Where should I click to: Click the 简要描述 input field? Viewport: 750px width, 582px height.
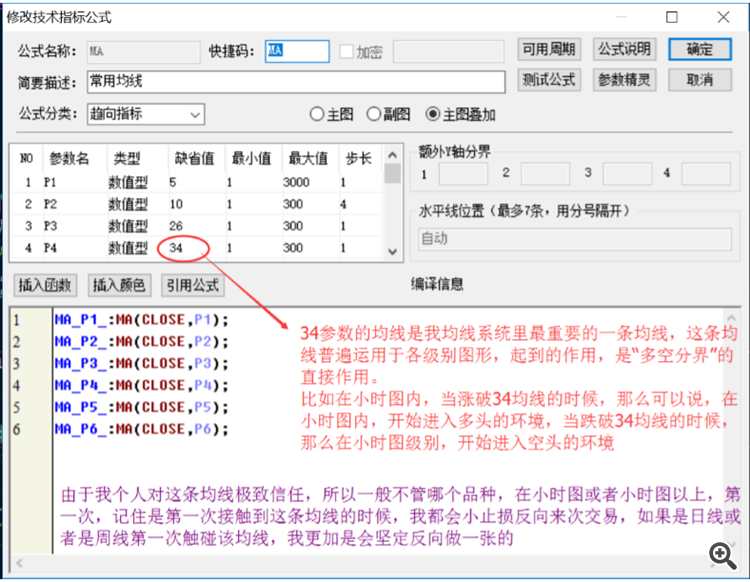coord(296,82)
